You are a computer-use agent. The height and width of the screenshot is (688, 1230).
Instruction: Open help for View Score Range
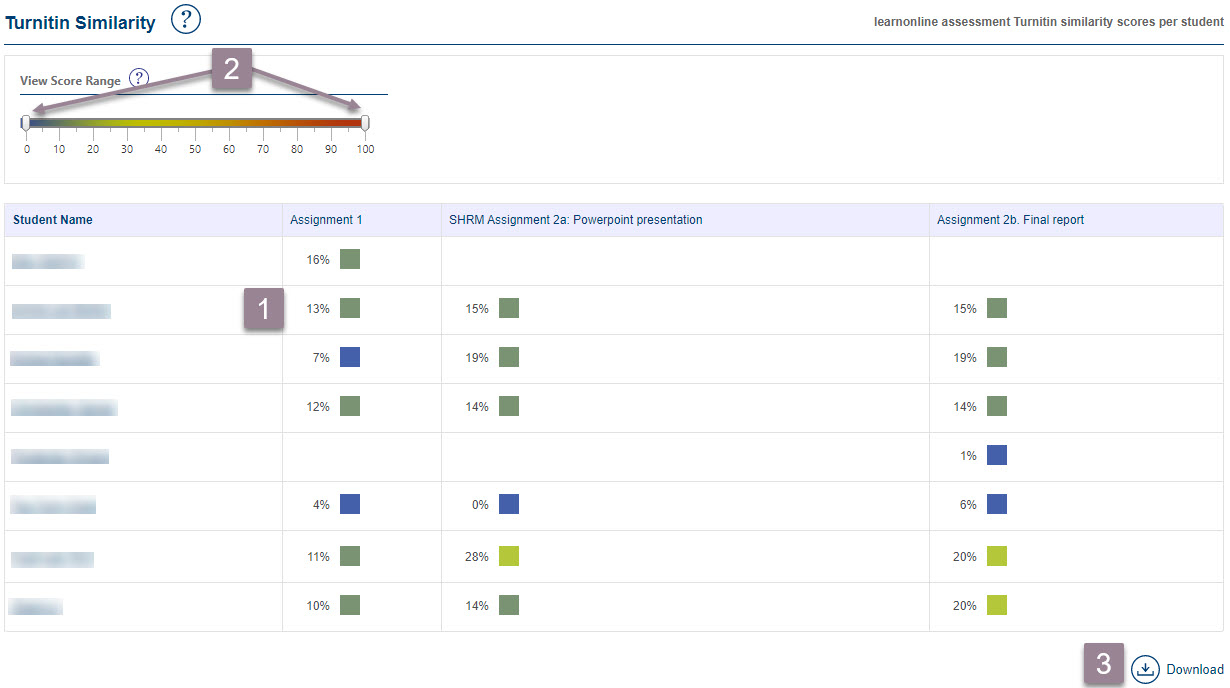coord(139,76)
